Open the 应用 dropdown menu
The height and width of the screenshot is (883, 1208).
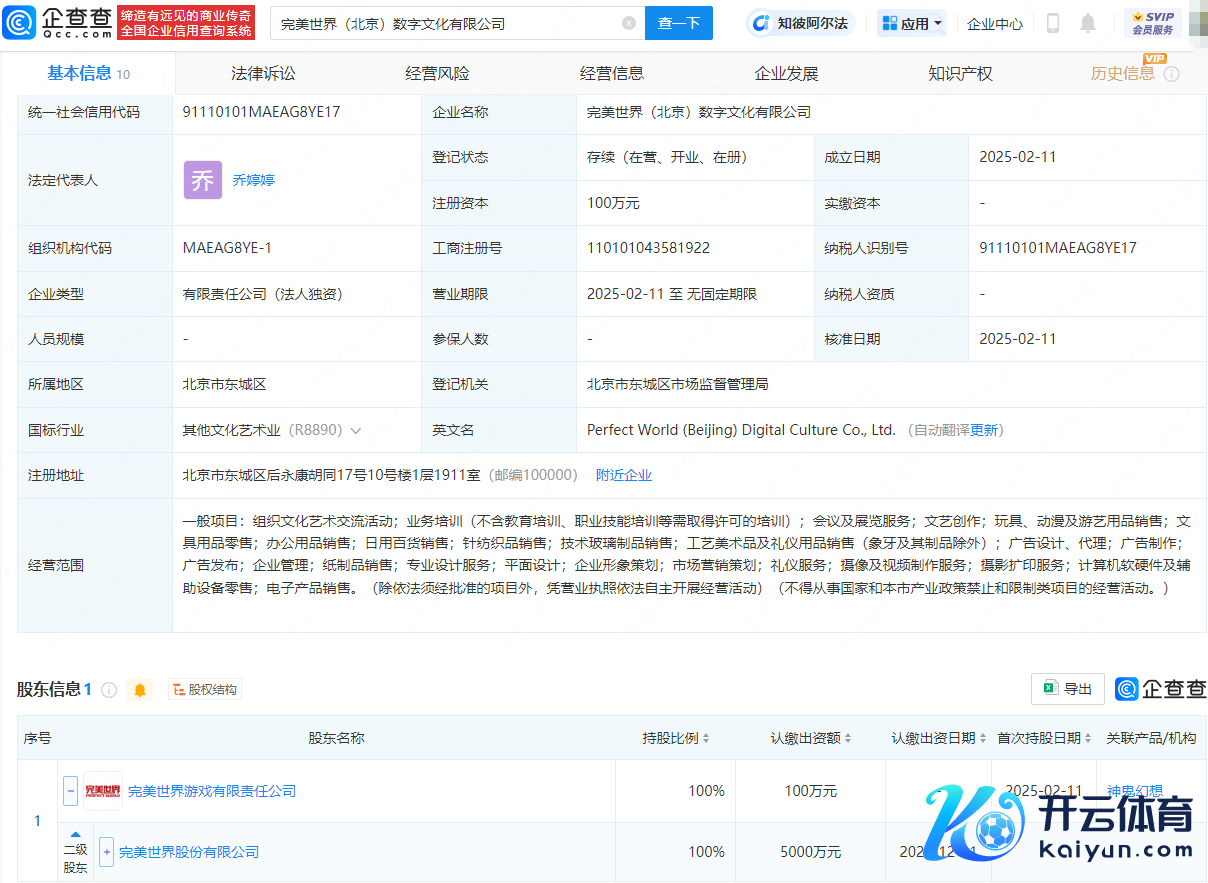[912, 23]
